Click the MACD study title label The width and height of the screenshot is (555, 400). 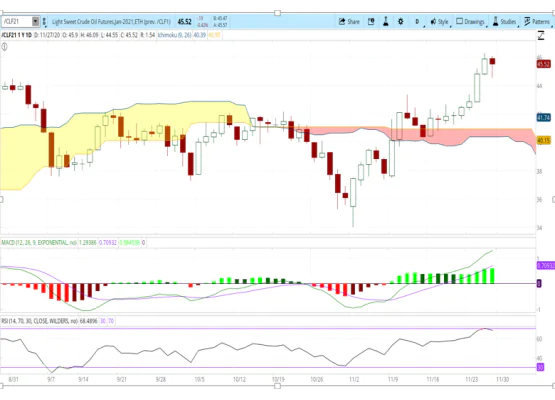[x=39, y=242]
